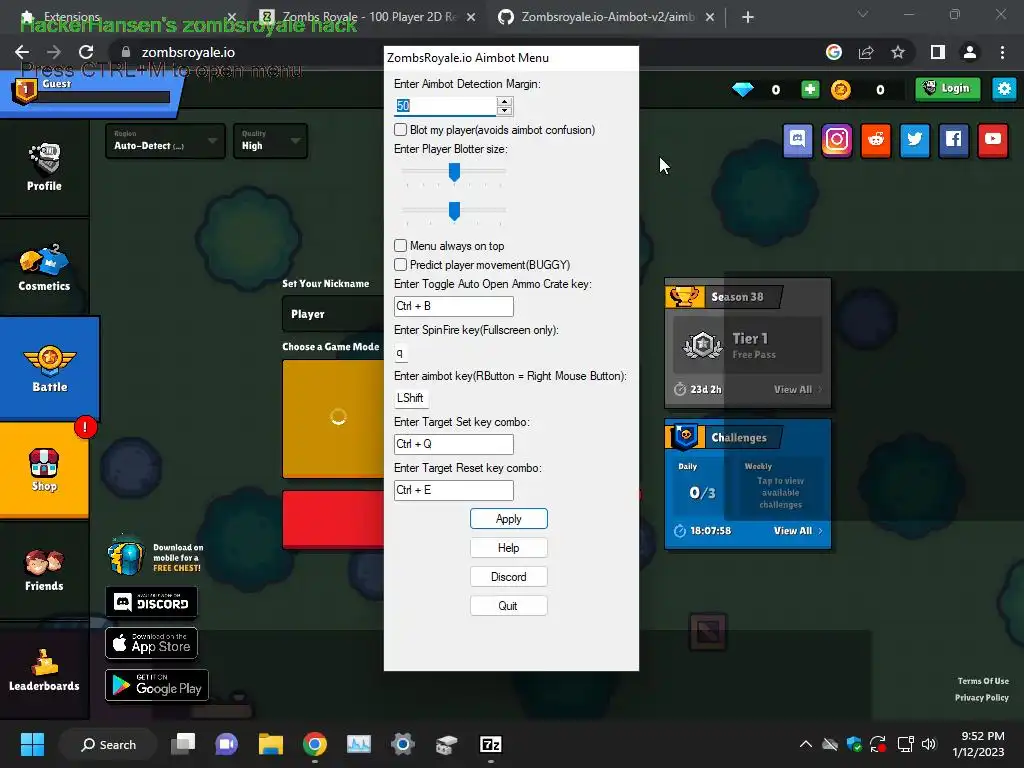Decrease Aimbot Detection Margin with down arrow
The width and height of the screenshot is (1024, 768).
click(504, 110)
